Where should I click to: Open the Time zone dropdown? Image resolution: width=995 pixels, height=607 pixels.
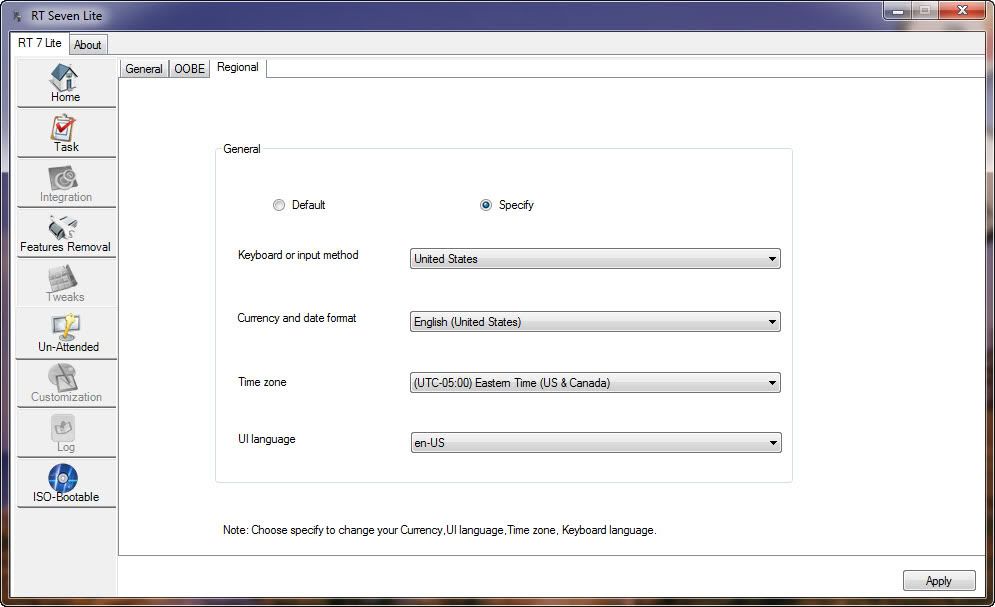point(595,382)
